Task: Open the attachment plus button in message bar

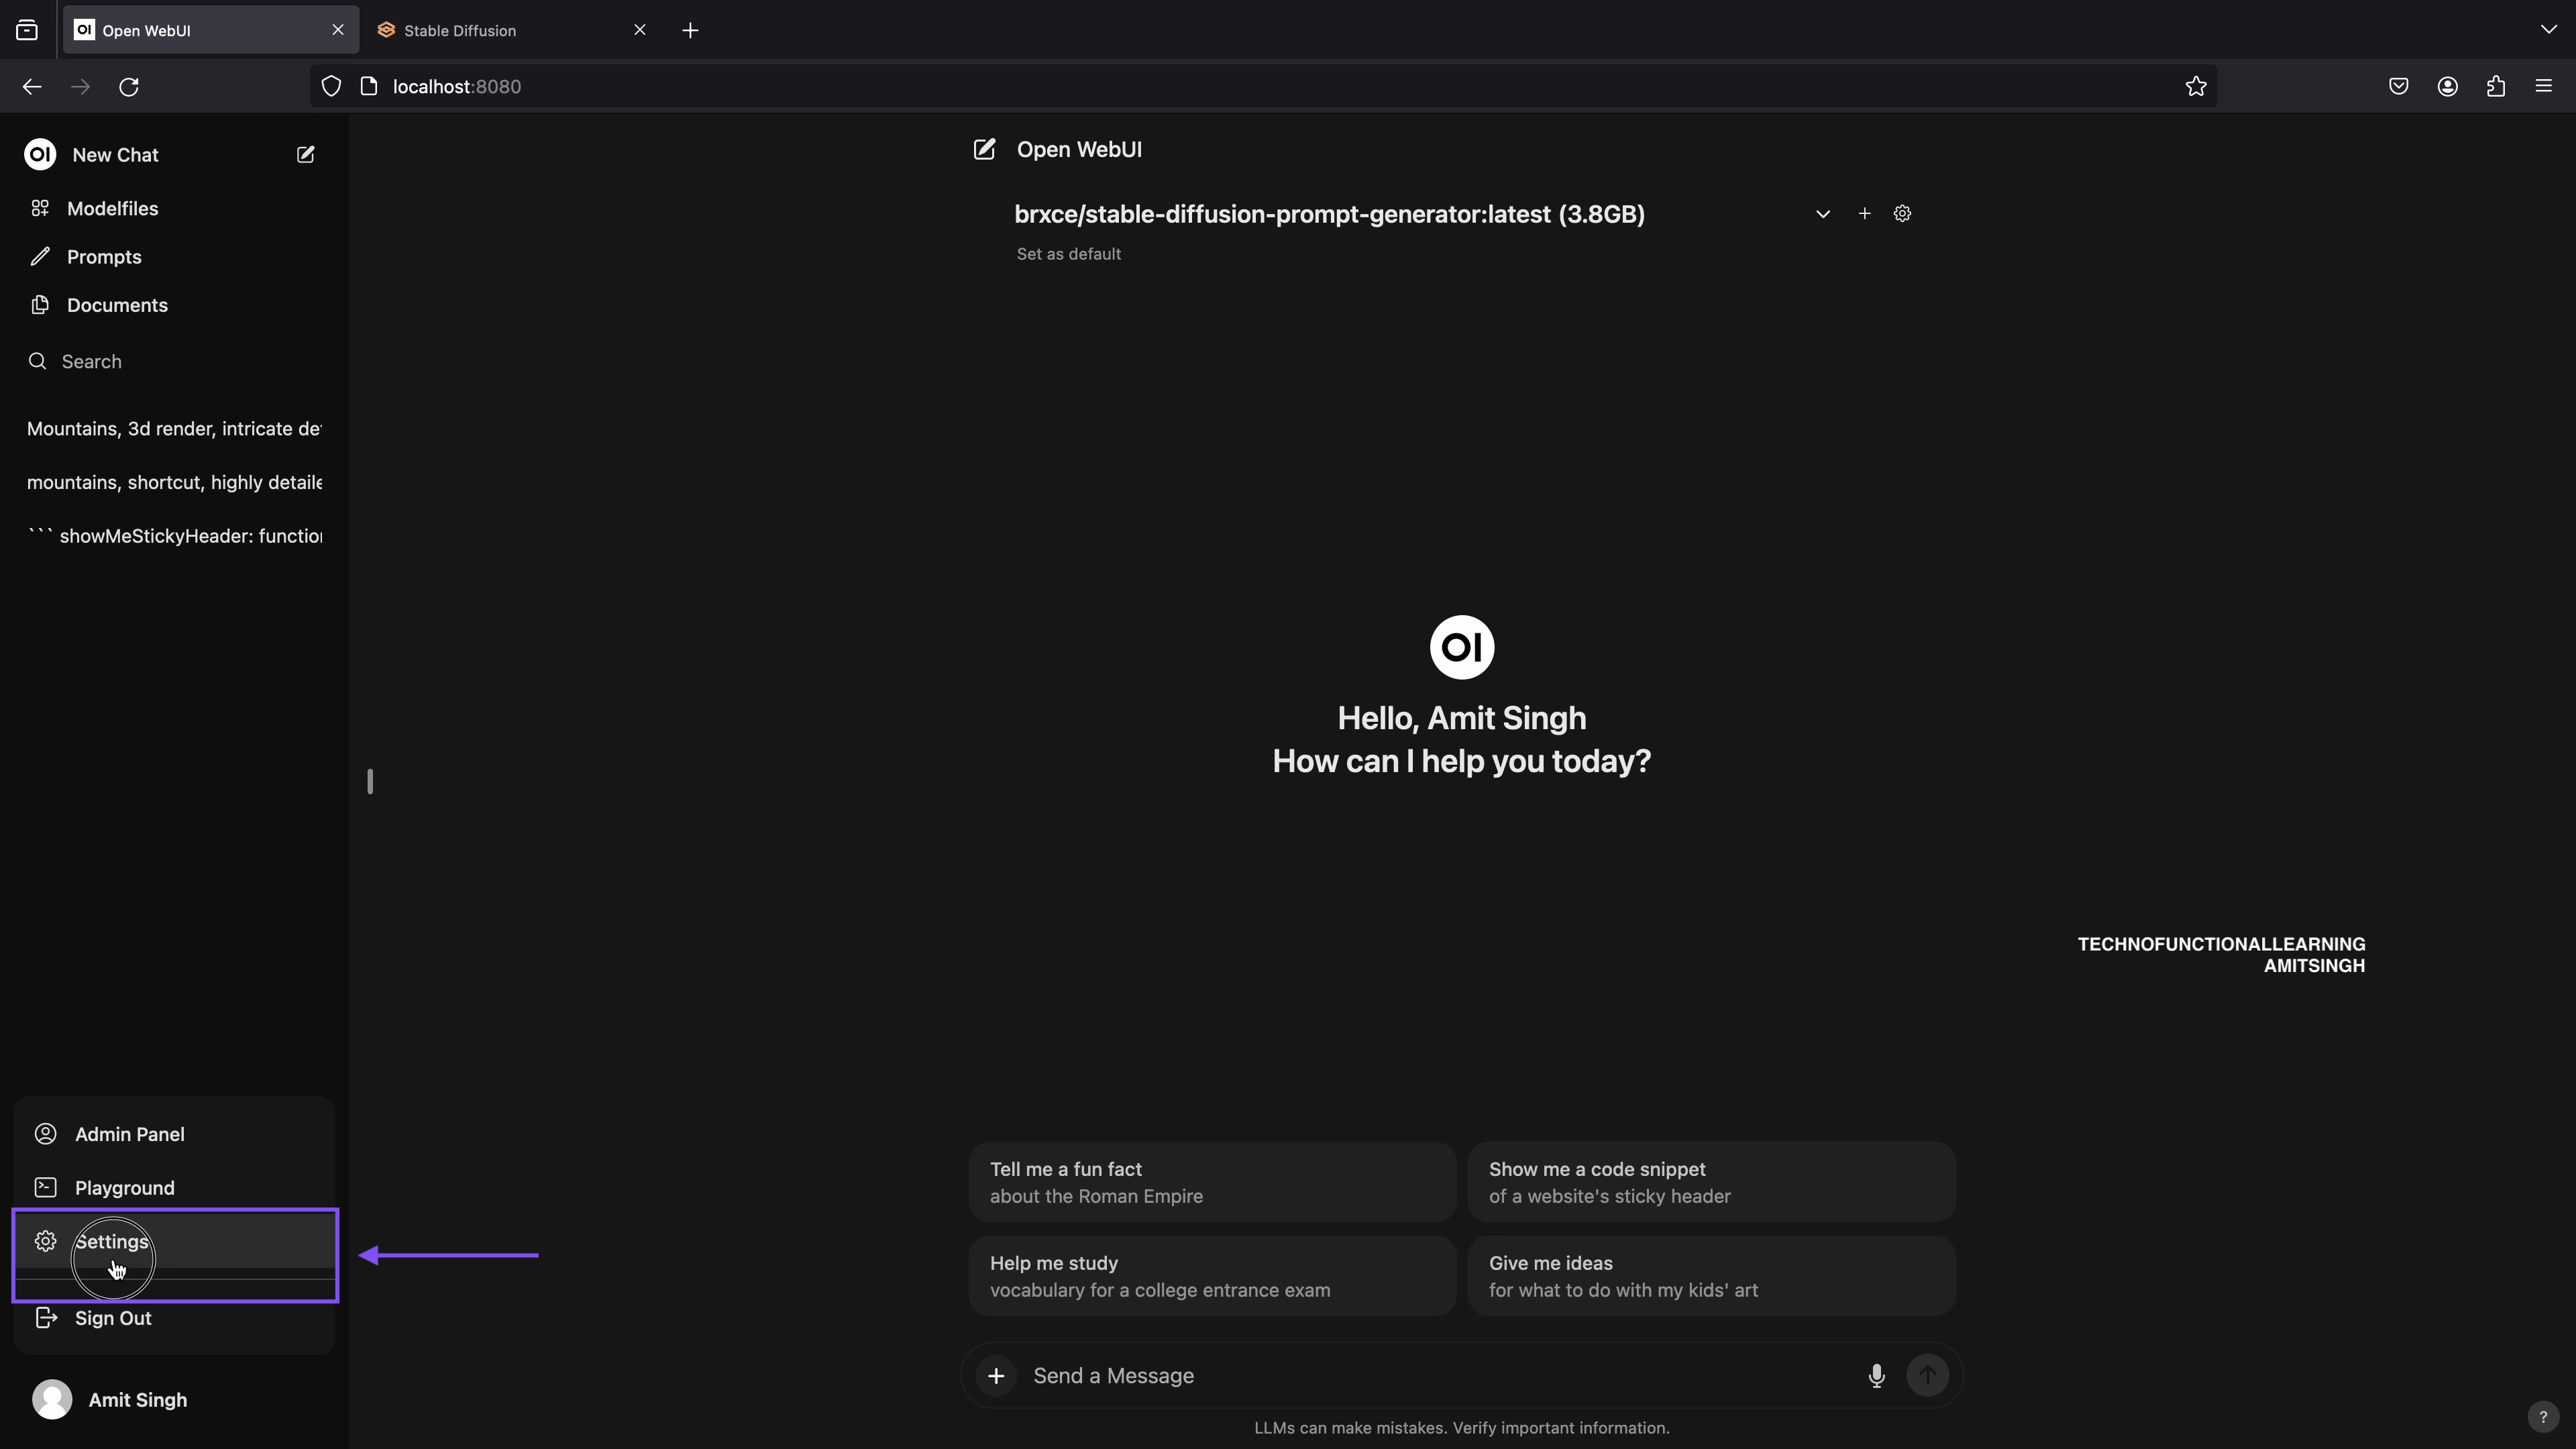Action: tap(996, 1375)
